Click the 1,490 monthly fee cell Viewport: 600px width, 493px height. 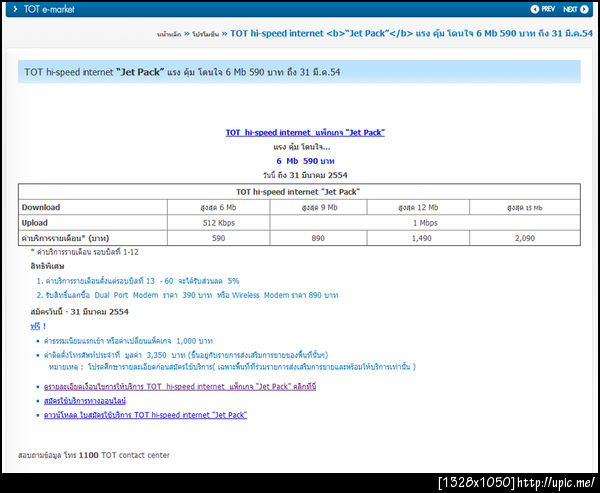pyautogui.click(x=418, y=238)
